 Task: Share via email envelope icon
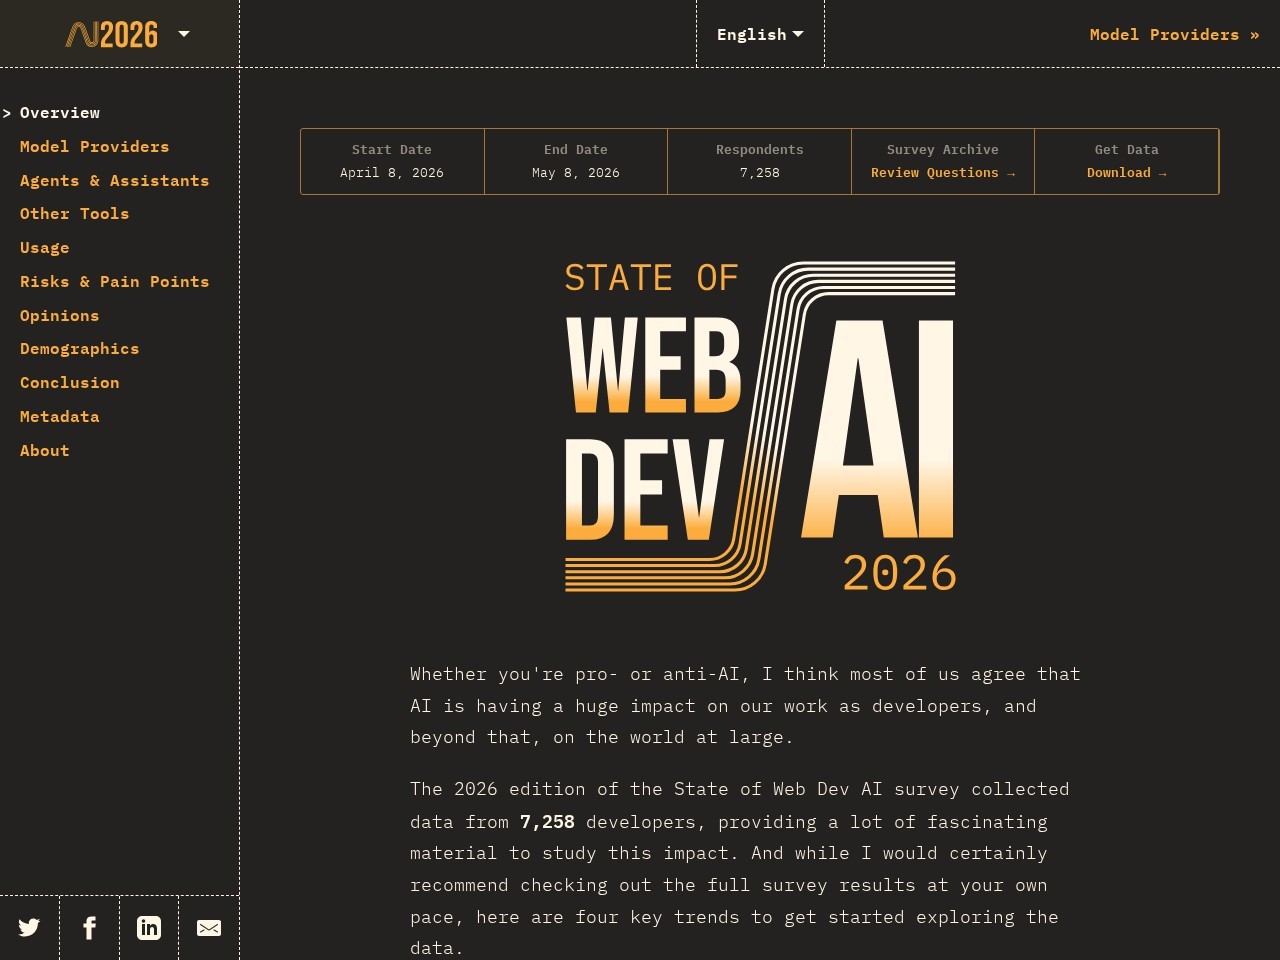pyautogui.click(x=209, y=928)
